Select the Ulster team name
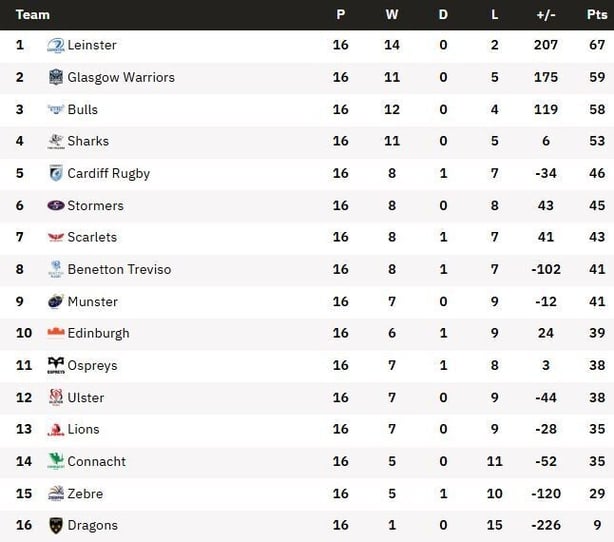Screen dimensions: 614x542 tap(86, 397)
